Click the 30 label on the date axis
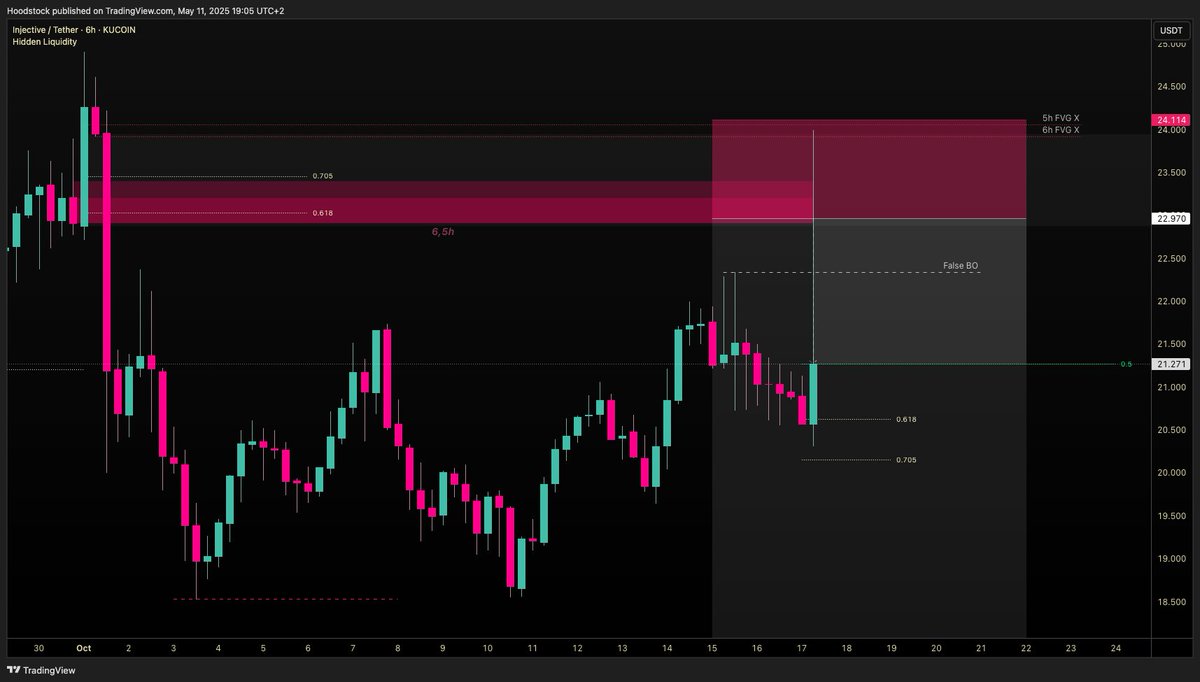This screenshot has height=682, width=1200. pos(39,648)
